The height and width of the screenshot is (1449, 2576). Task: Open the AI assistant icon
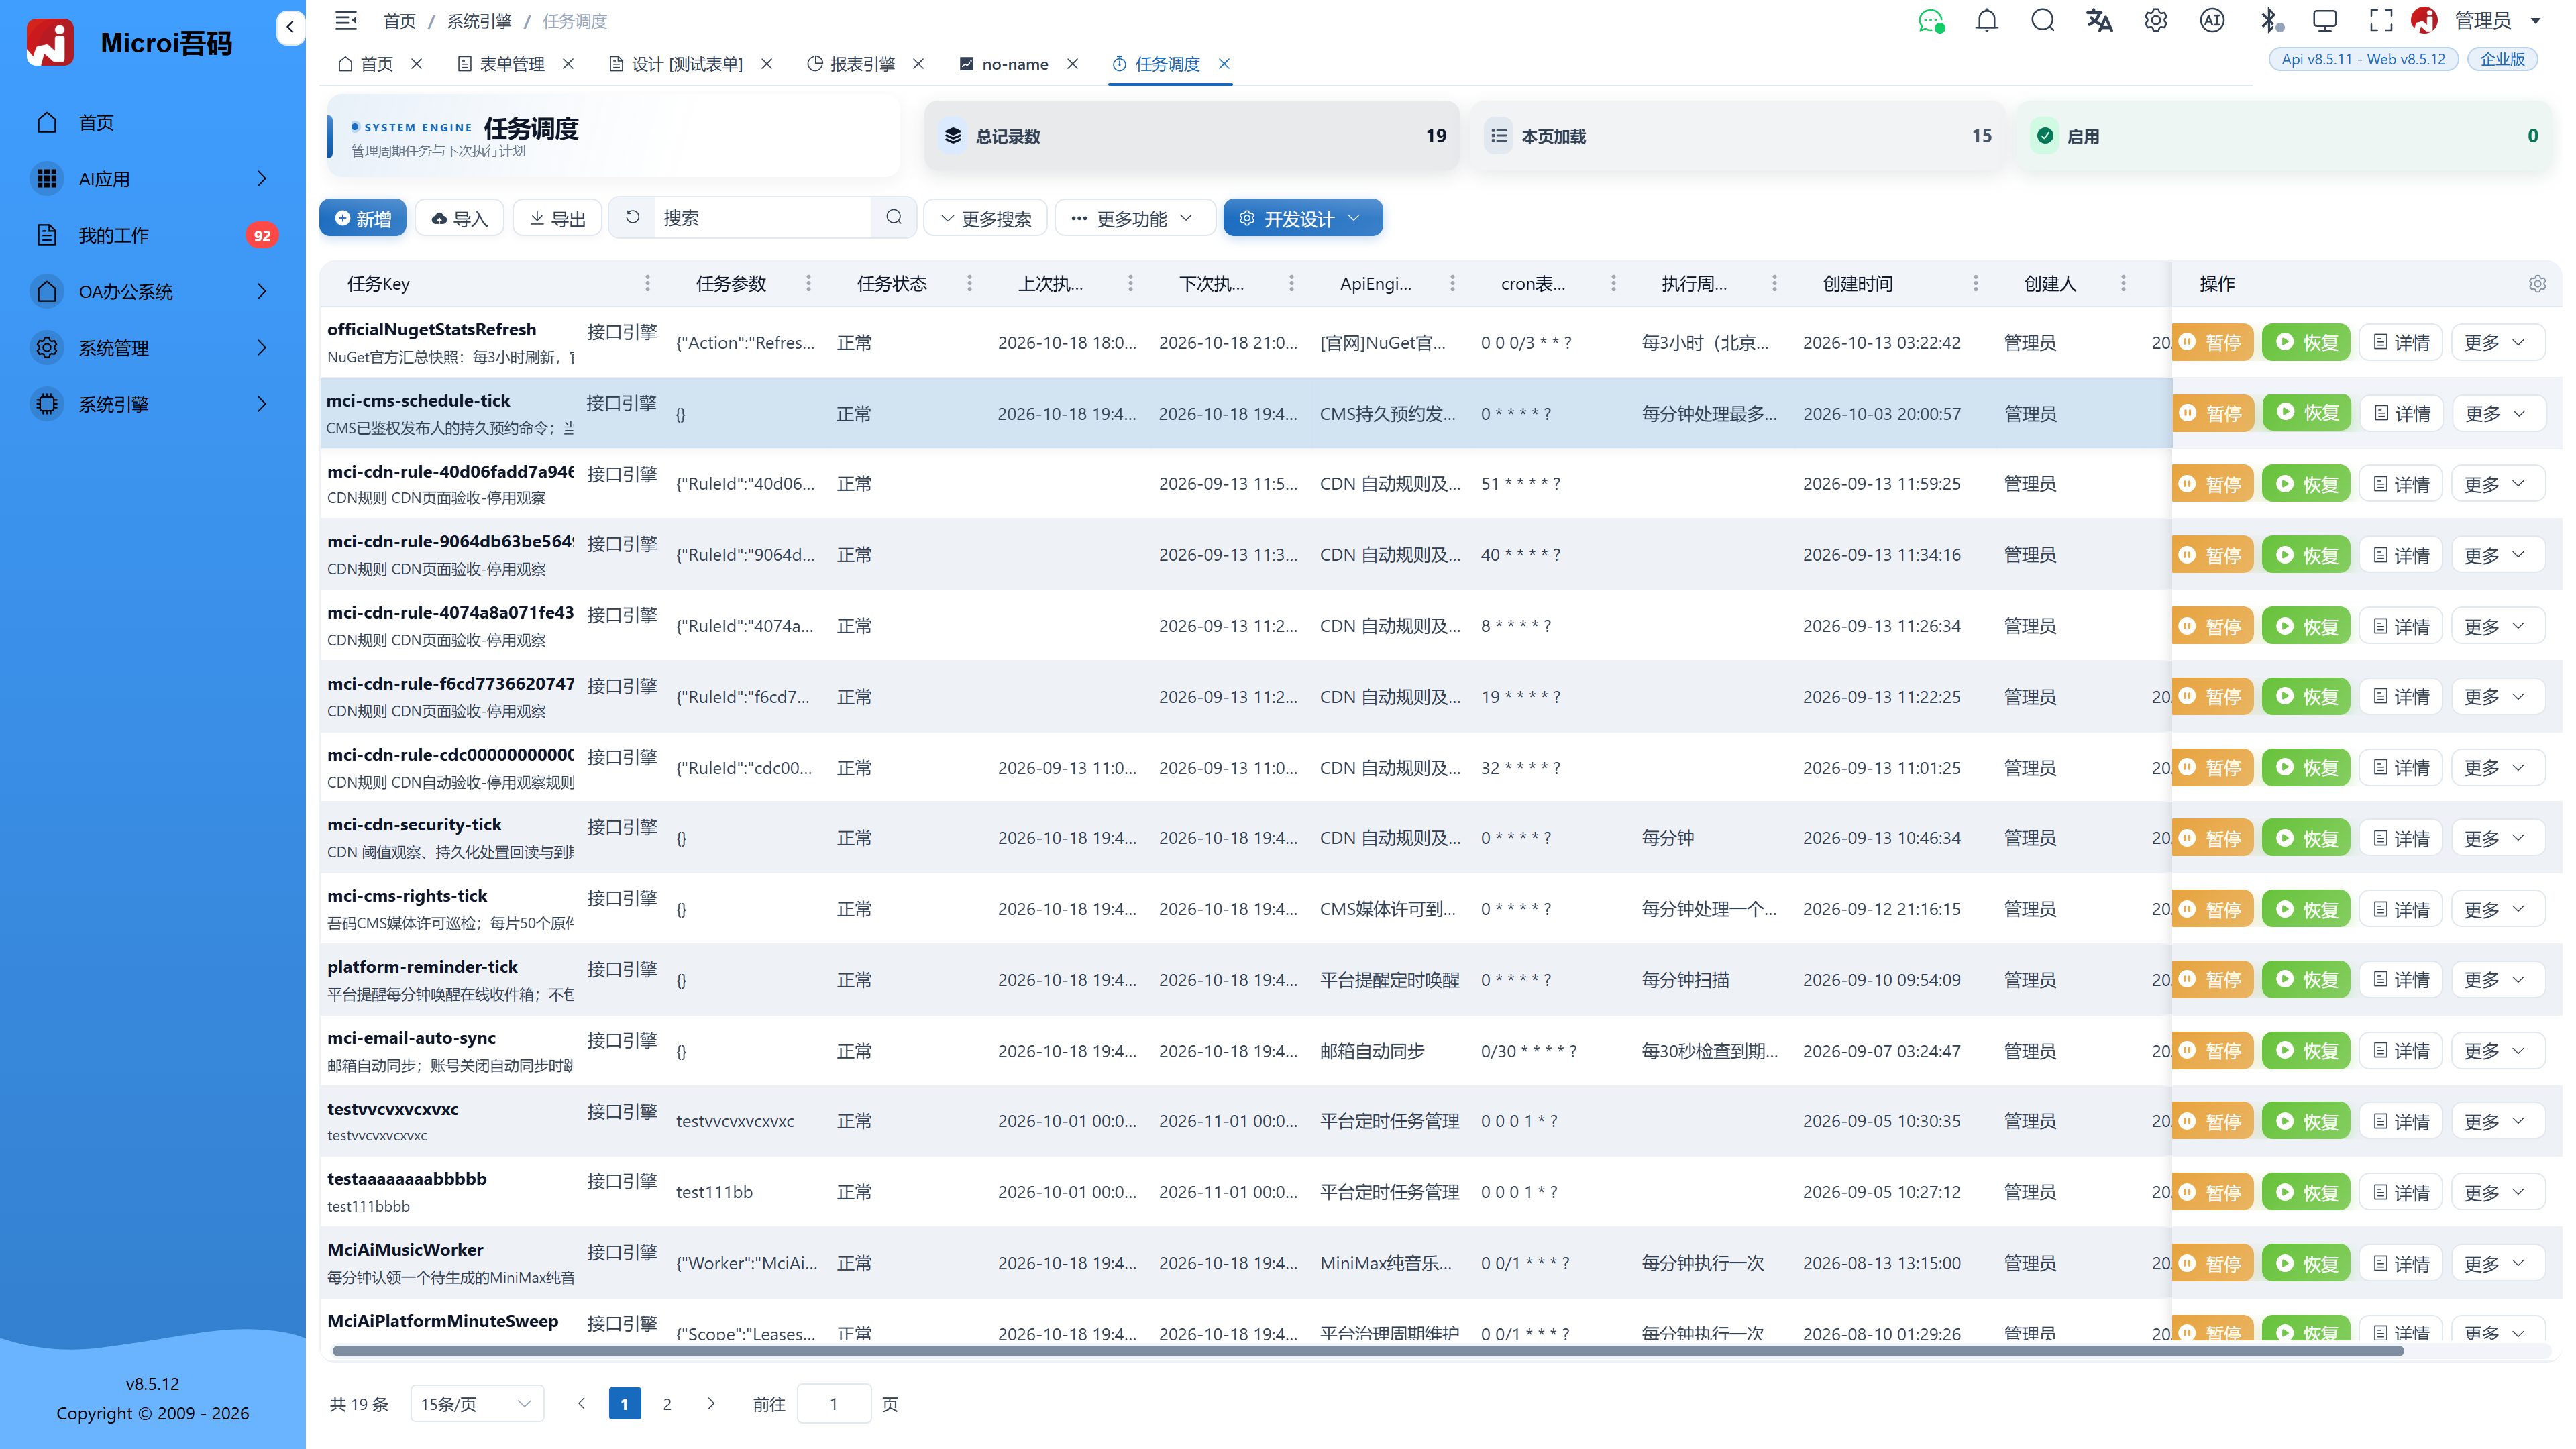pos(2212,20)
